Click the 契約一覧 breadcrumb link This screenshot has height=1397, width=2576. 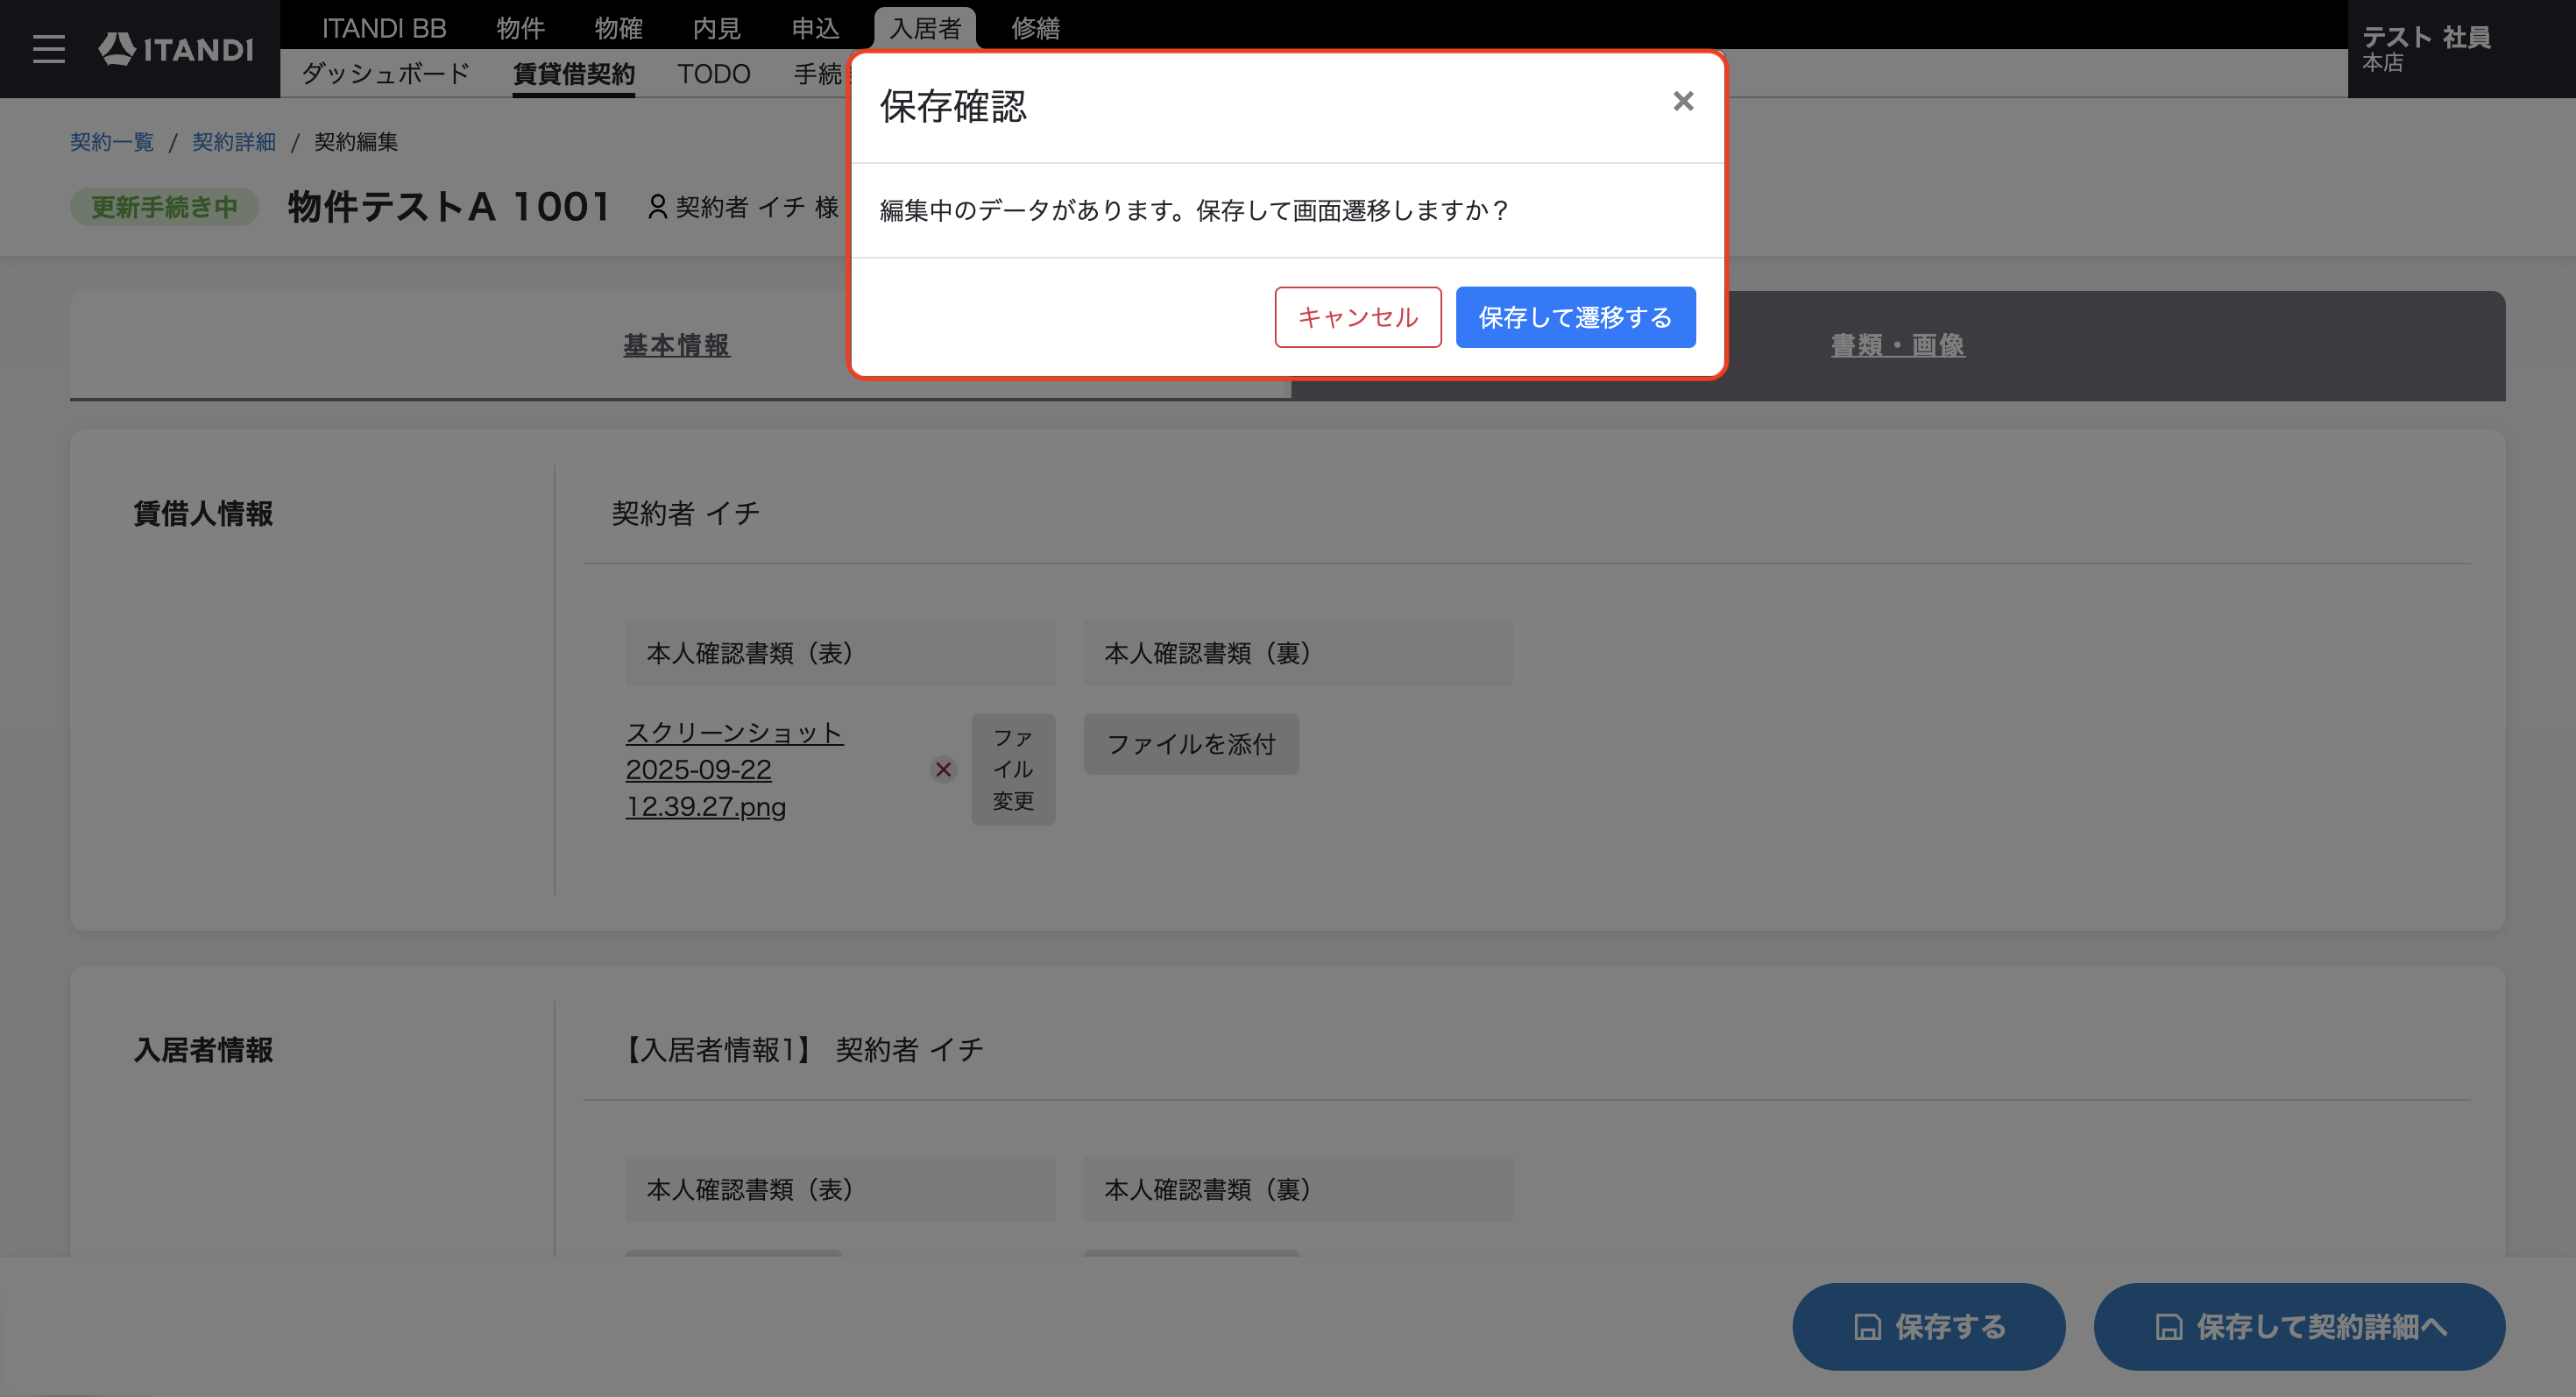112,142
